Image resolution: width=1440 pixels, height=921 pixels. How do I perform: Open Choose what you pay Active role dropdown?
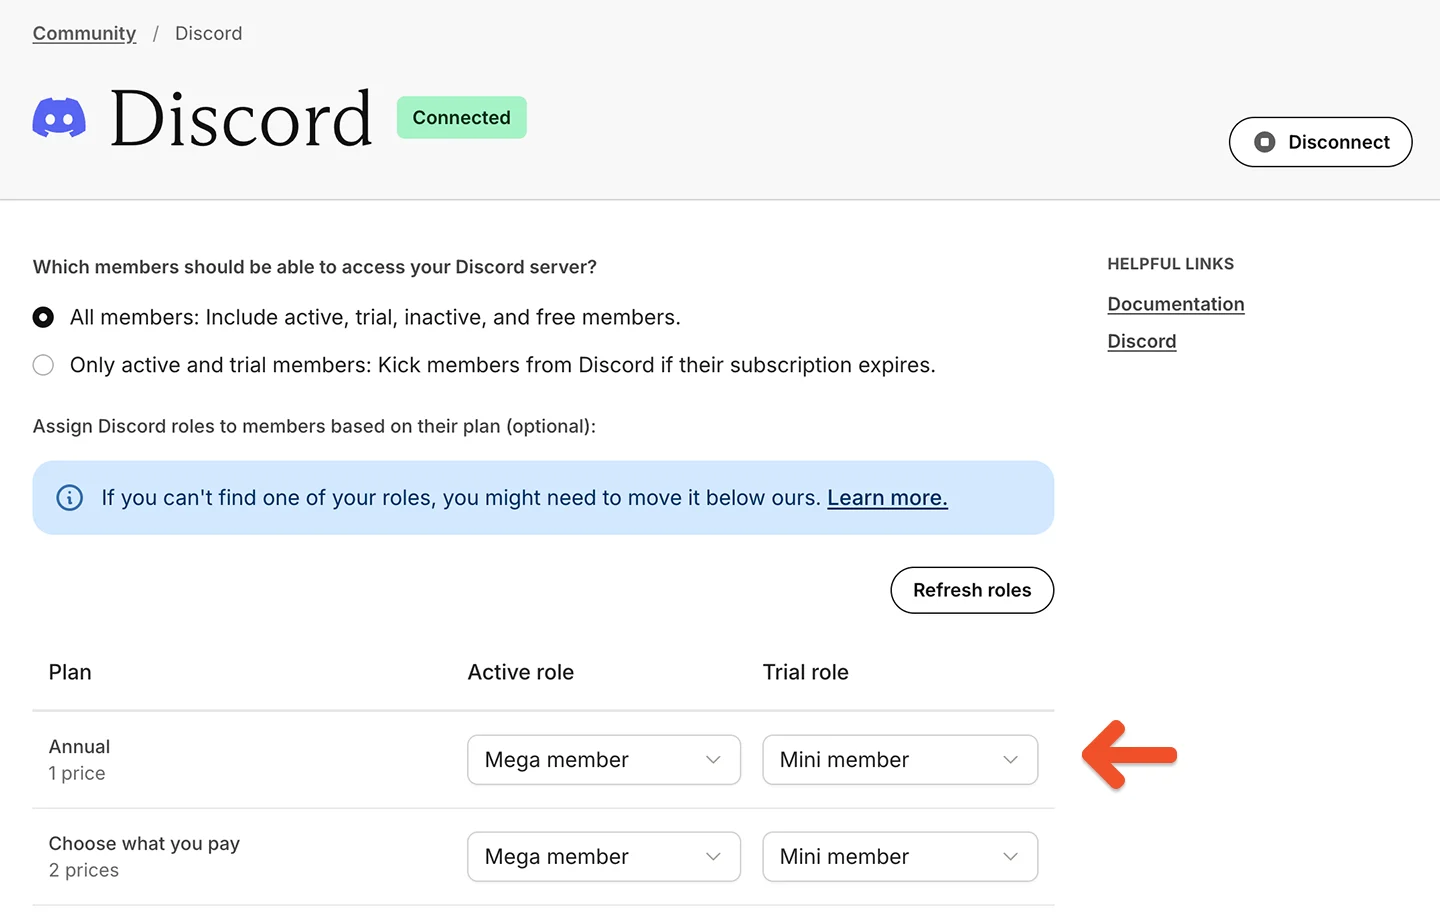click(604, 857)
